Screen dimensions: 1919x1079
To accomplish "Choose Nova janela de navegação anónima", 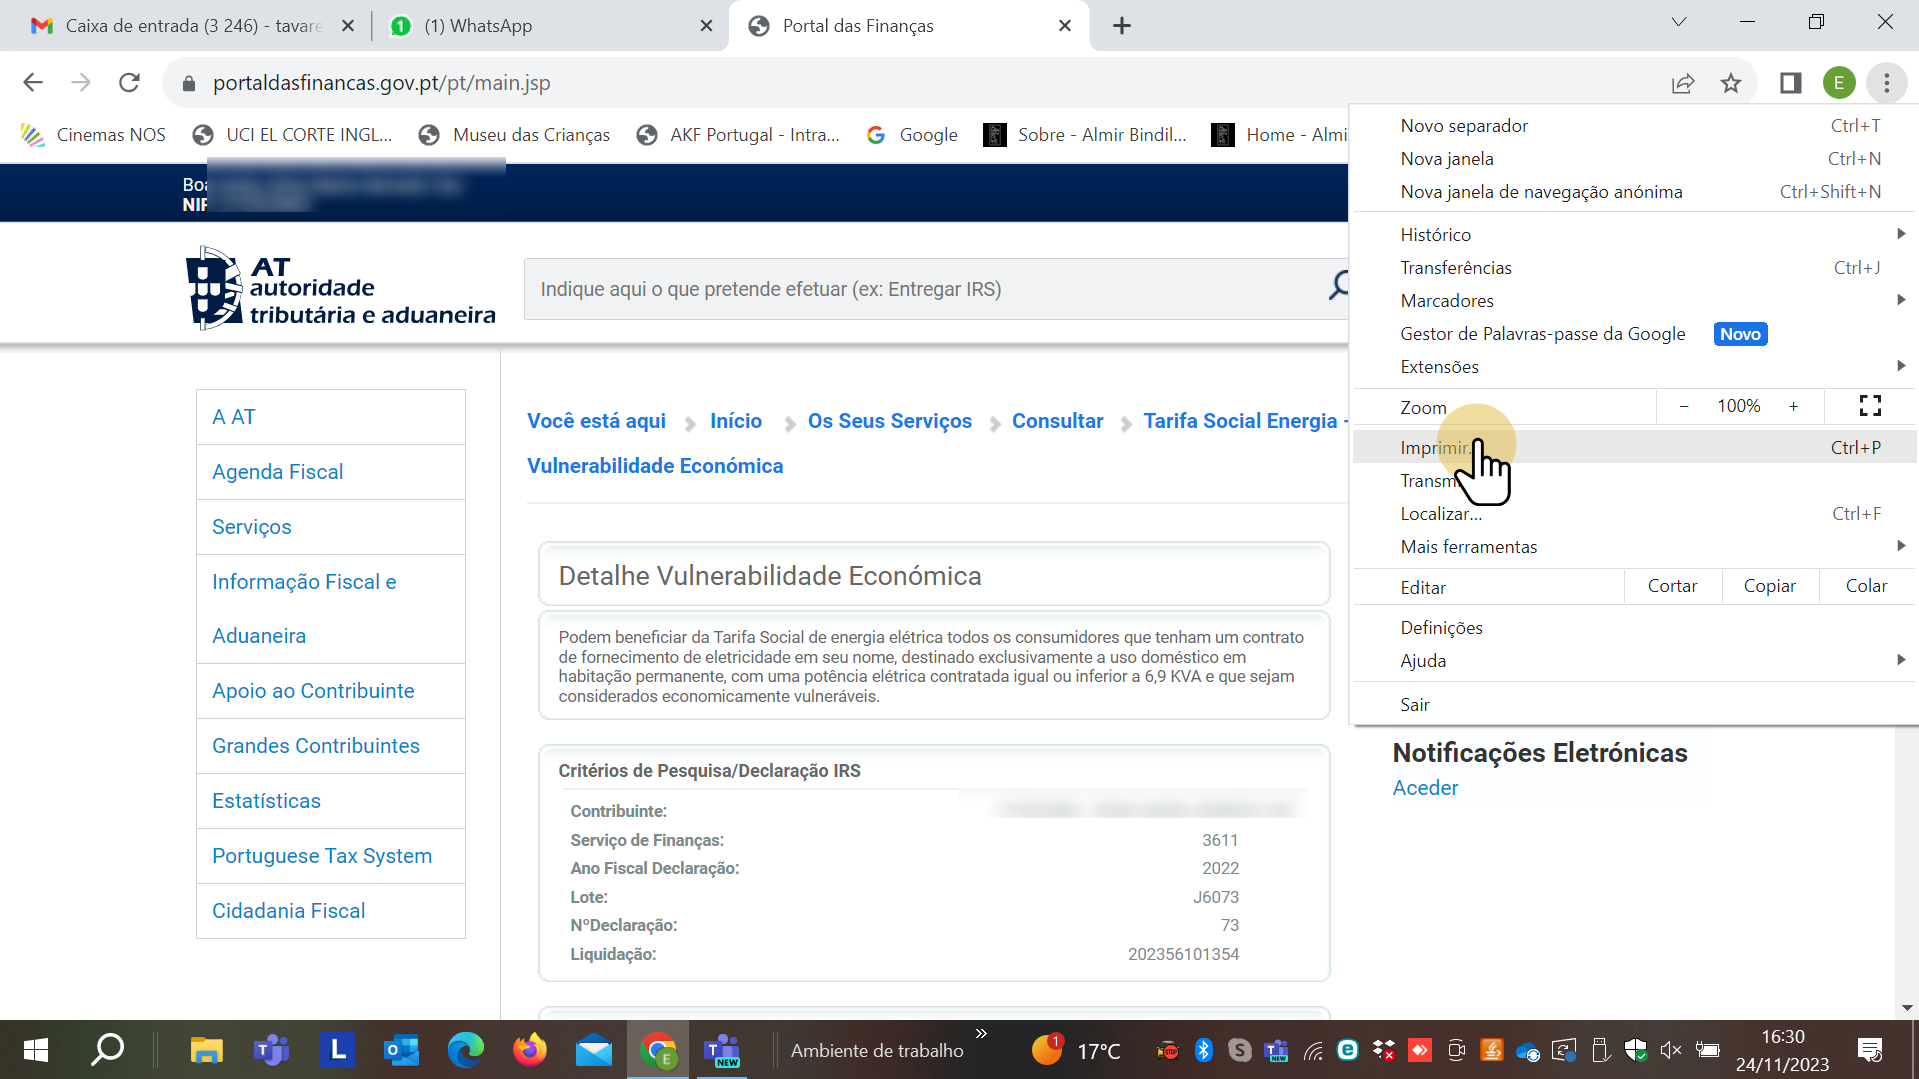I will 1541,192.
